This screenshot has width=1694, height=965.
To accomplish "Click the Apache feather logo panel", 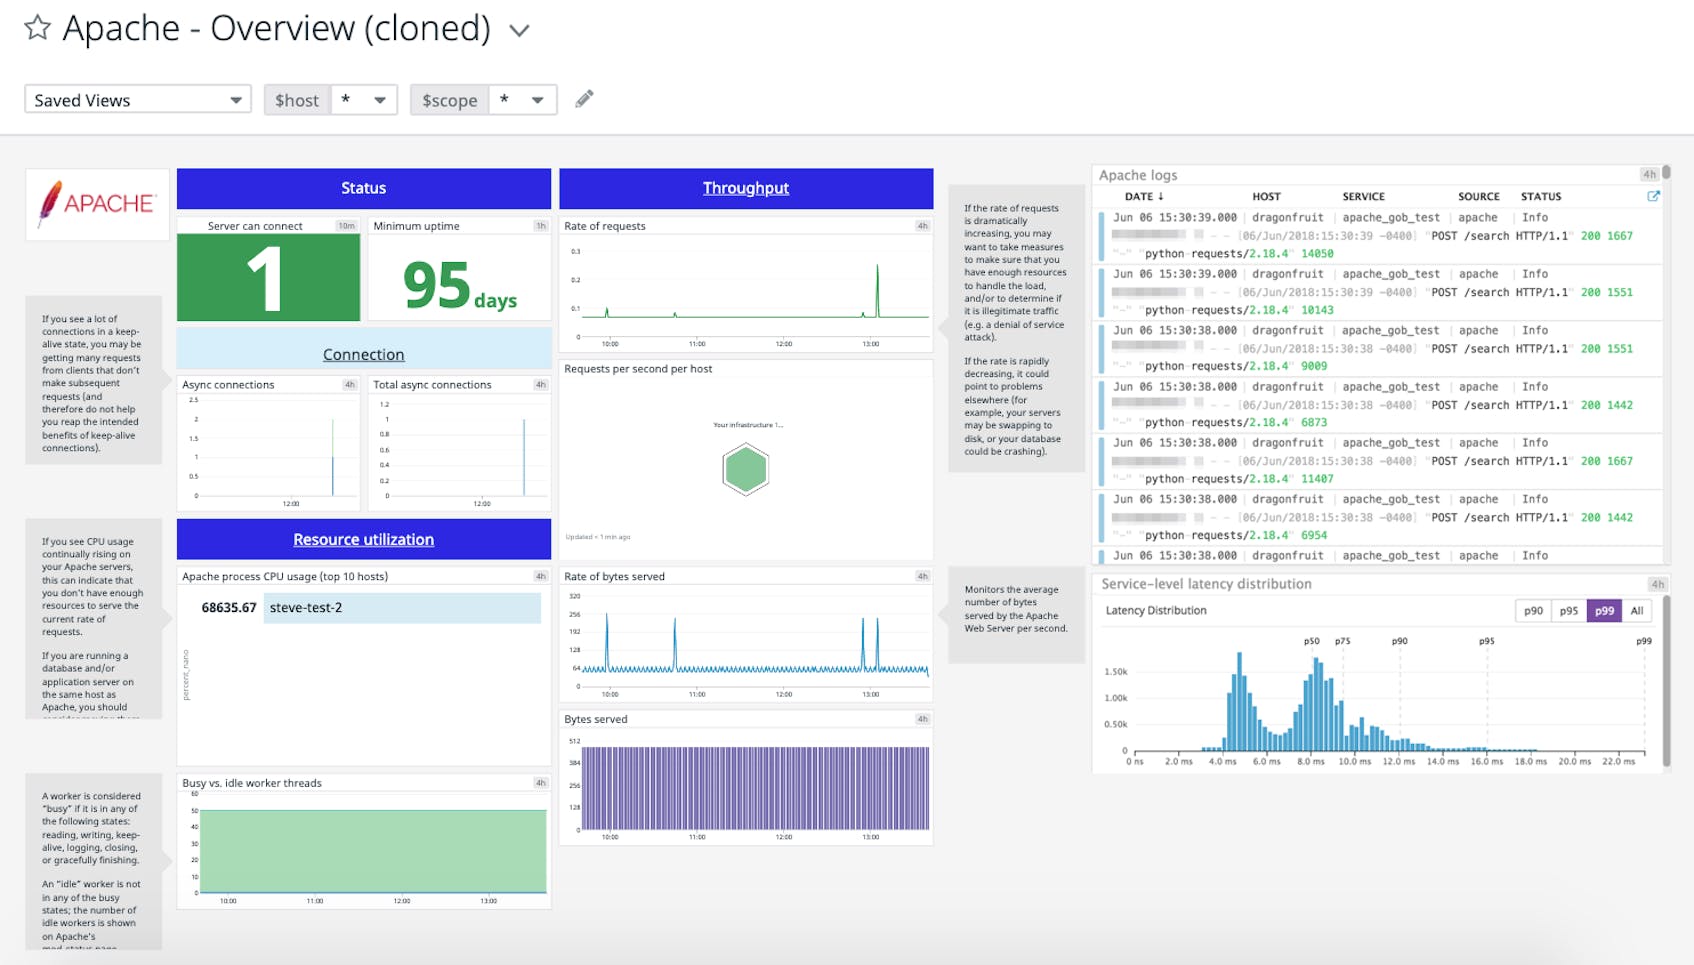I will pyautogui.click(x=96, y=204).
